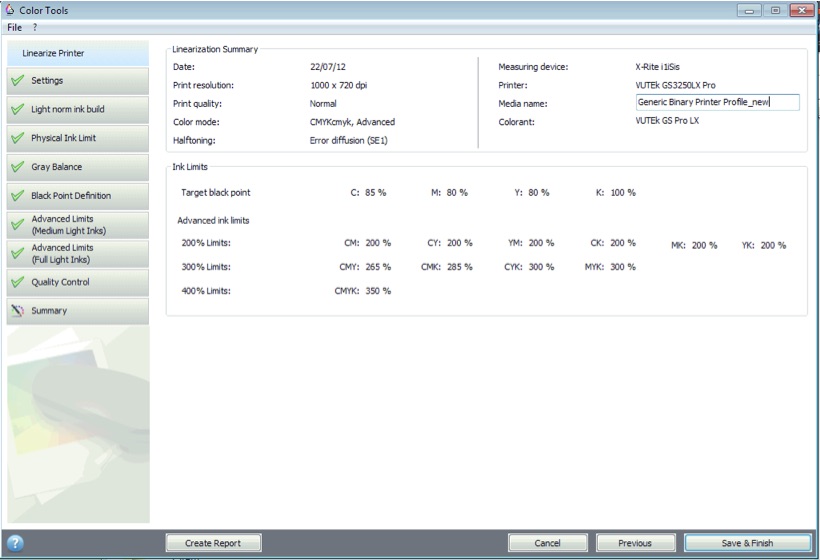The image size is (820, 560).
Task: Open the ? help menu
Action: (x=35, y=27)
